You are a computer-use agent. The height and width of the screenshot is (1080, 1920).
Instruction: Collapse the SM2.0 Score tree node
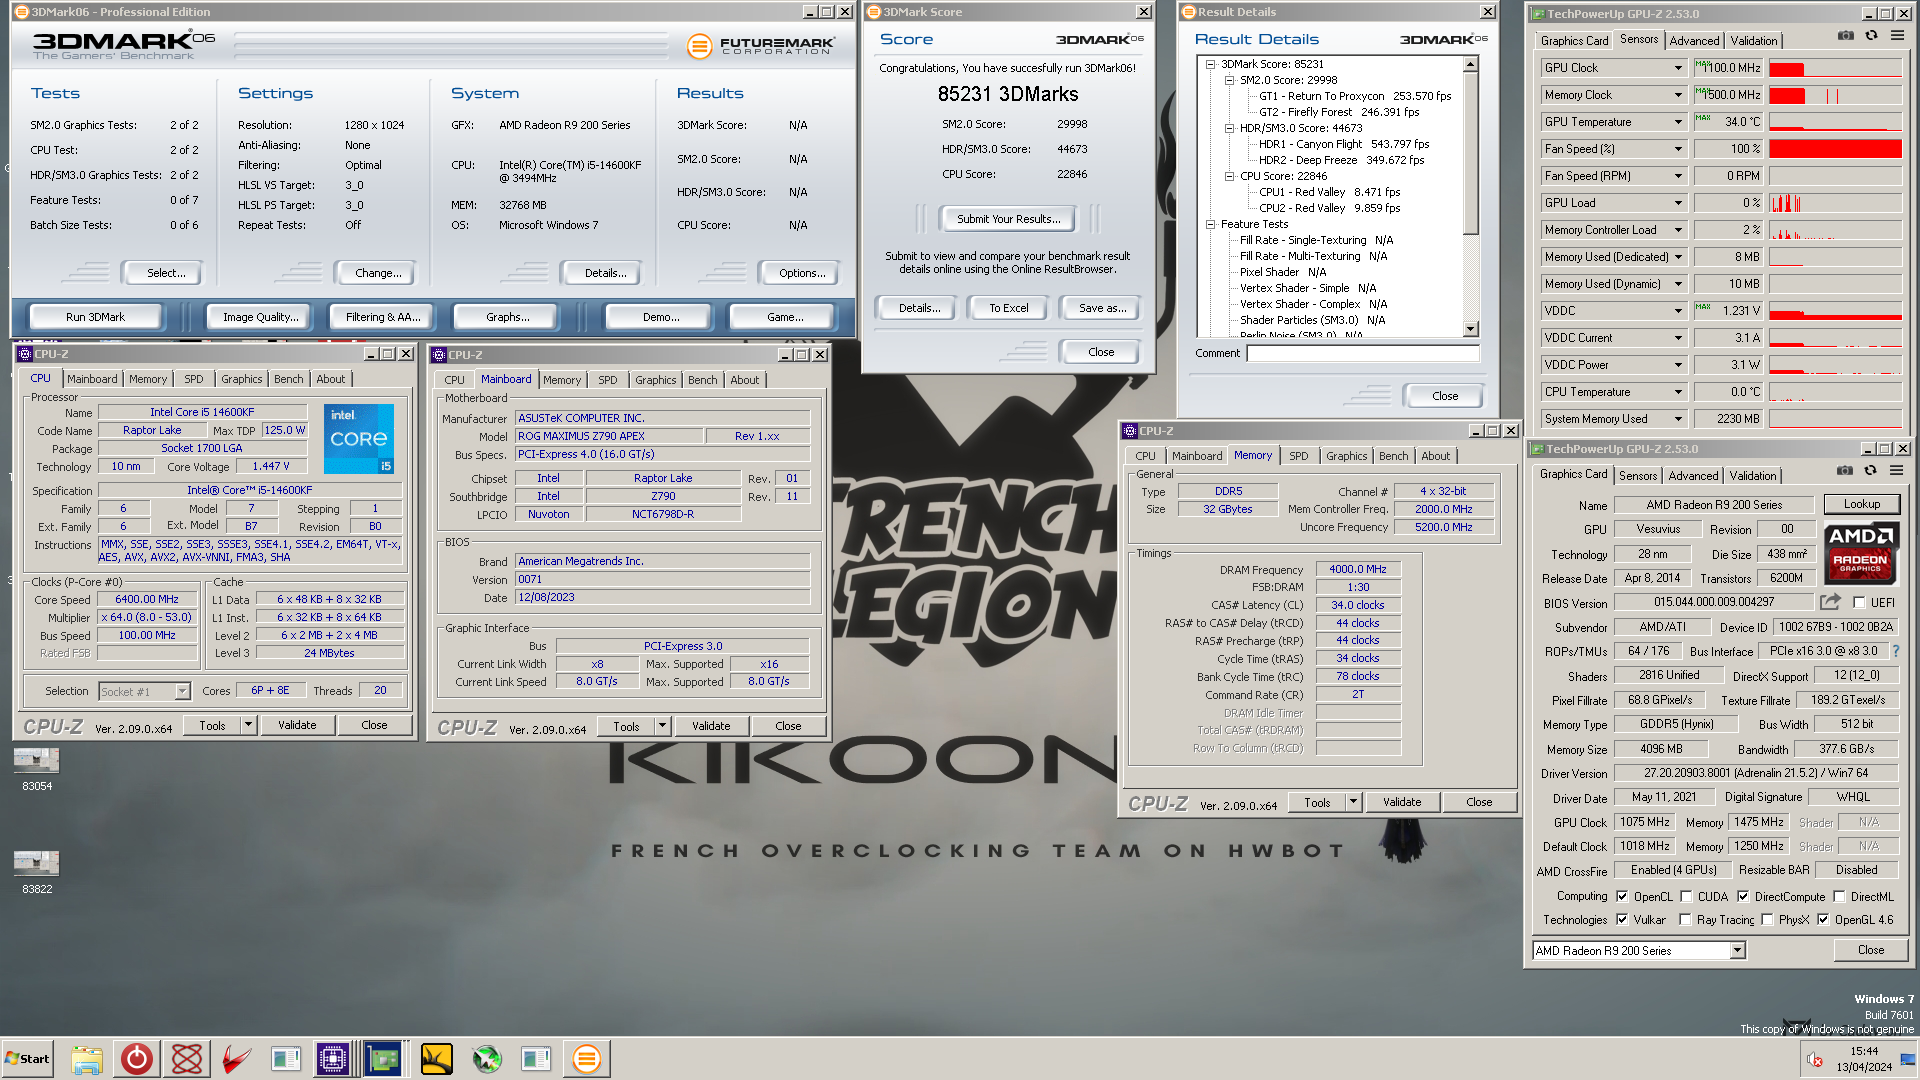click(x=1230, y=80)
